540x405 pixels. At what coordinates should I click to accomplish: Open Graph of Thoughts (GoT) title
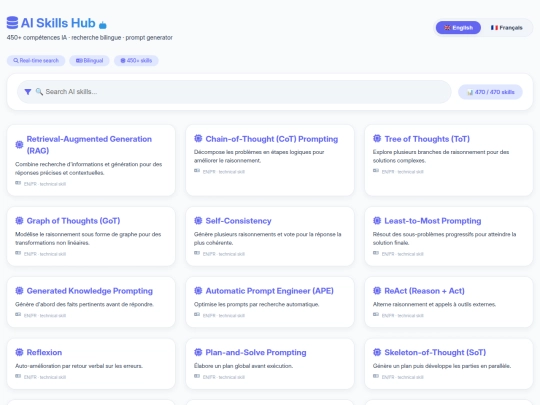click(x=73, y=221)
